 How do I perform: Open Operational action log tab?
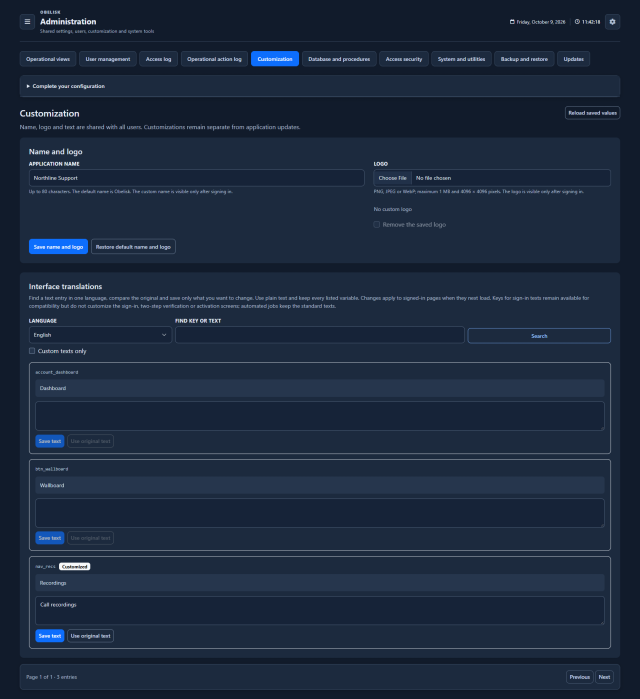pyautogui.click(x=214, y=59)
